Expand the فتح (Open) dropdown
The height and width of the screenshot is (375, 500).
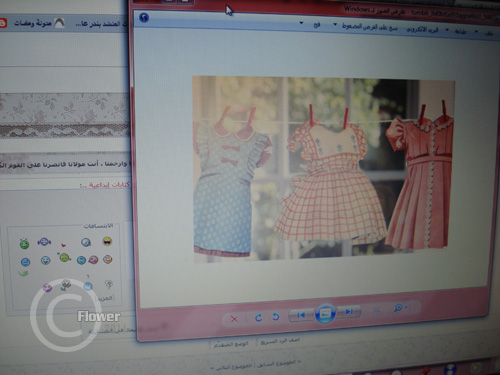tap(302, 24)
